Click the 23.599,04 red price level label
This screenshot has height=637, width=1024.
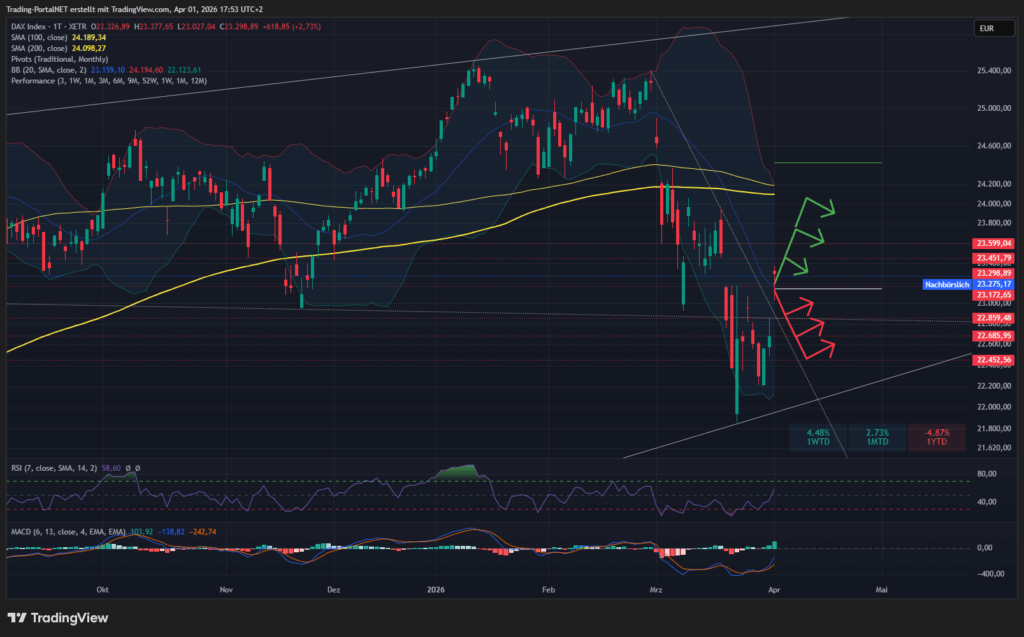pyautogui.click(x=993, y=243)
